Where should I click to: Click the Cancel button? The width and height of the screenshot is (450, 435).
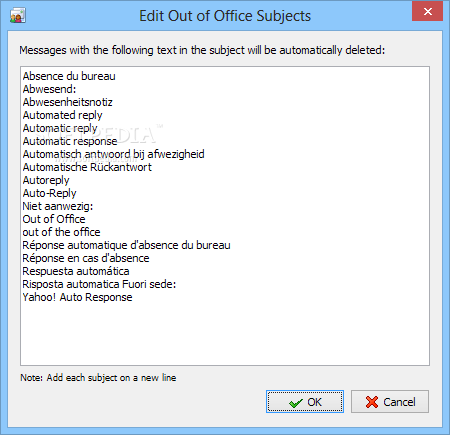click(390, 402)
